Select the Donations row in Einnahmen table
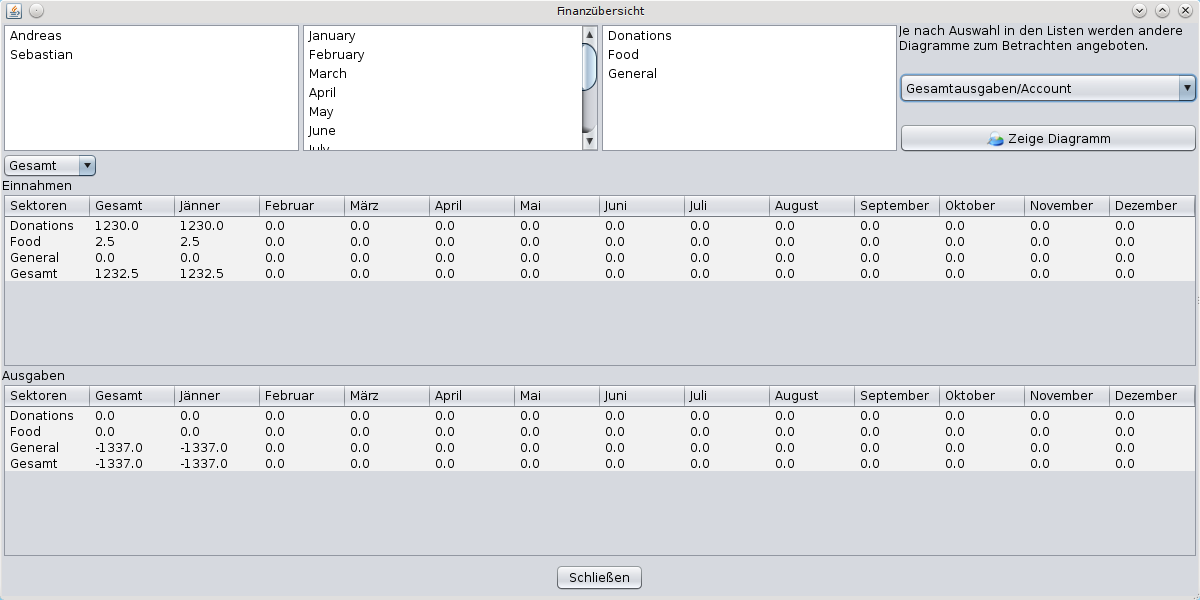This screenshot has height=600, width=1200. pos(600,226)
